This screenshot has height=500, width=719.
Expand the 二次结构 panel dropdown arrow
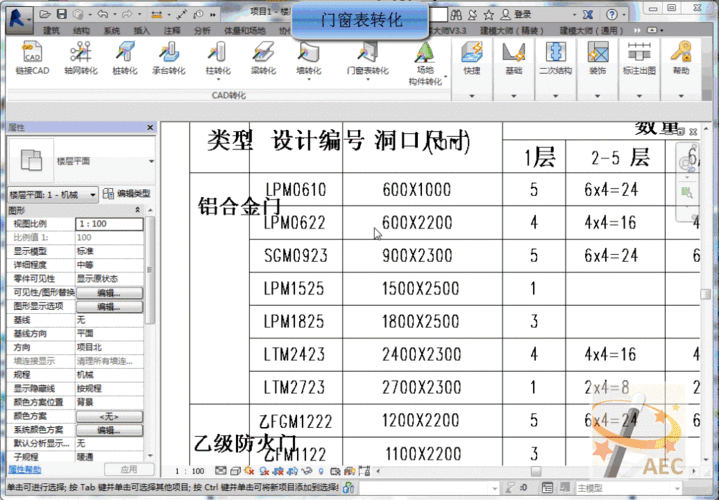(555, 96)
